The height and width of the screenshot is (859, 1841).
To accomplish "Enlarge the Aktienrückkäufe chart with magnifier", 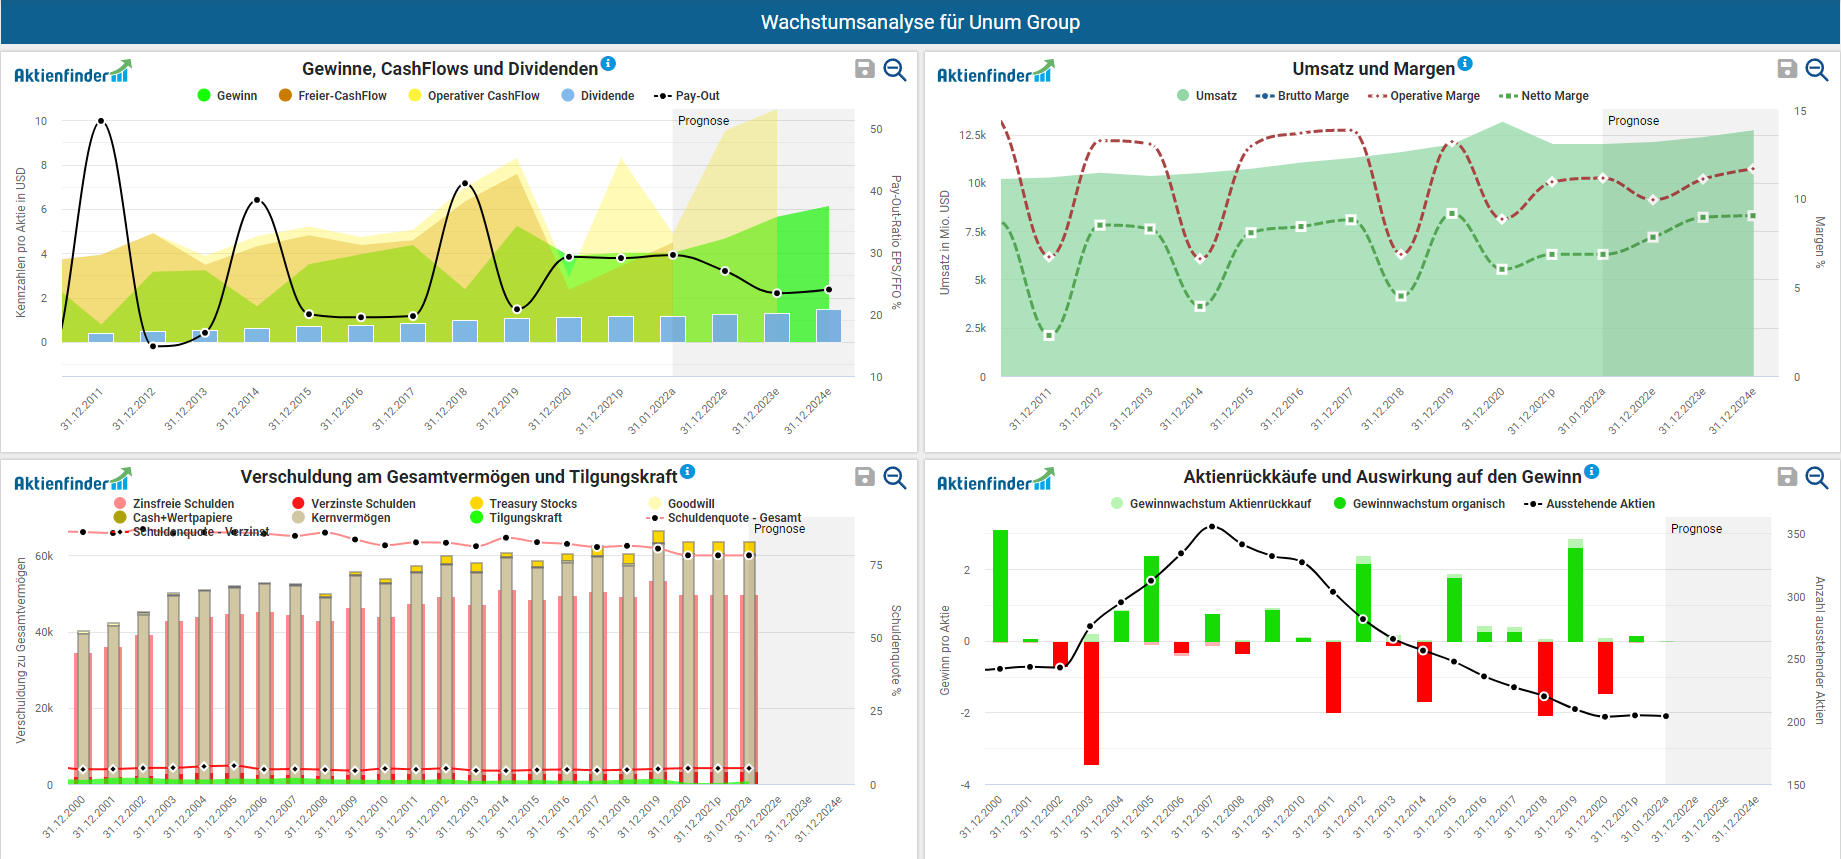I will coord(1817,477).
